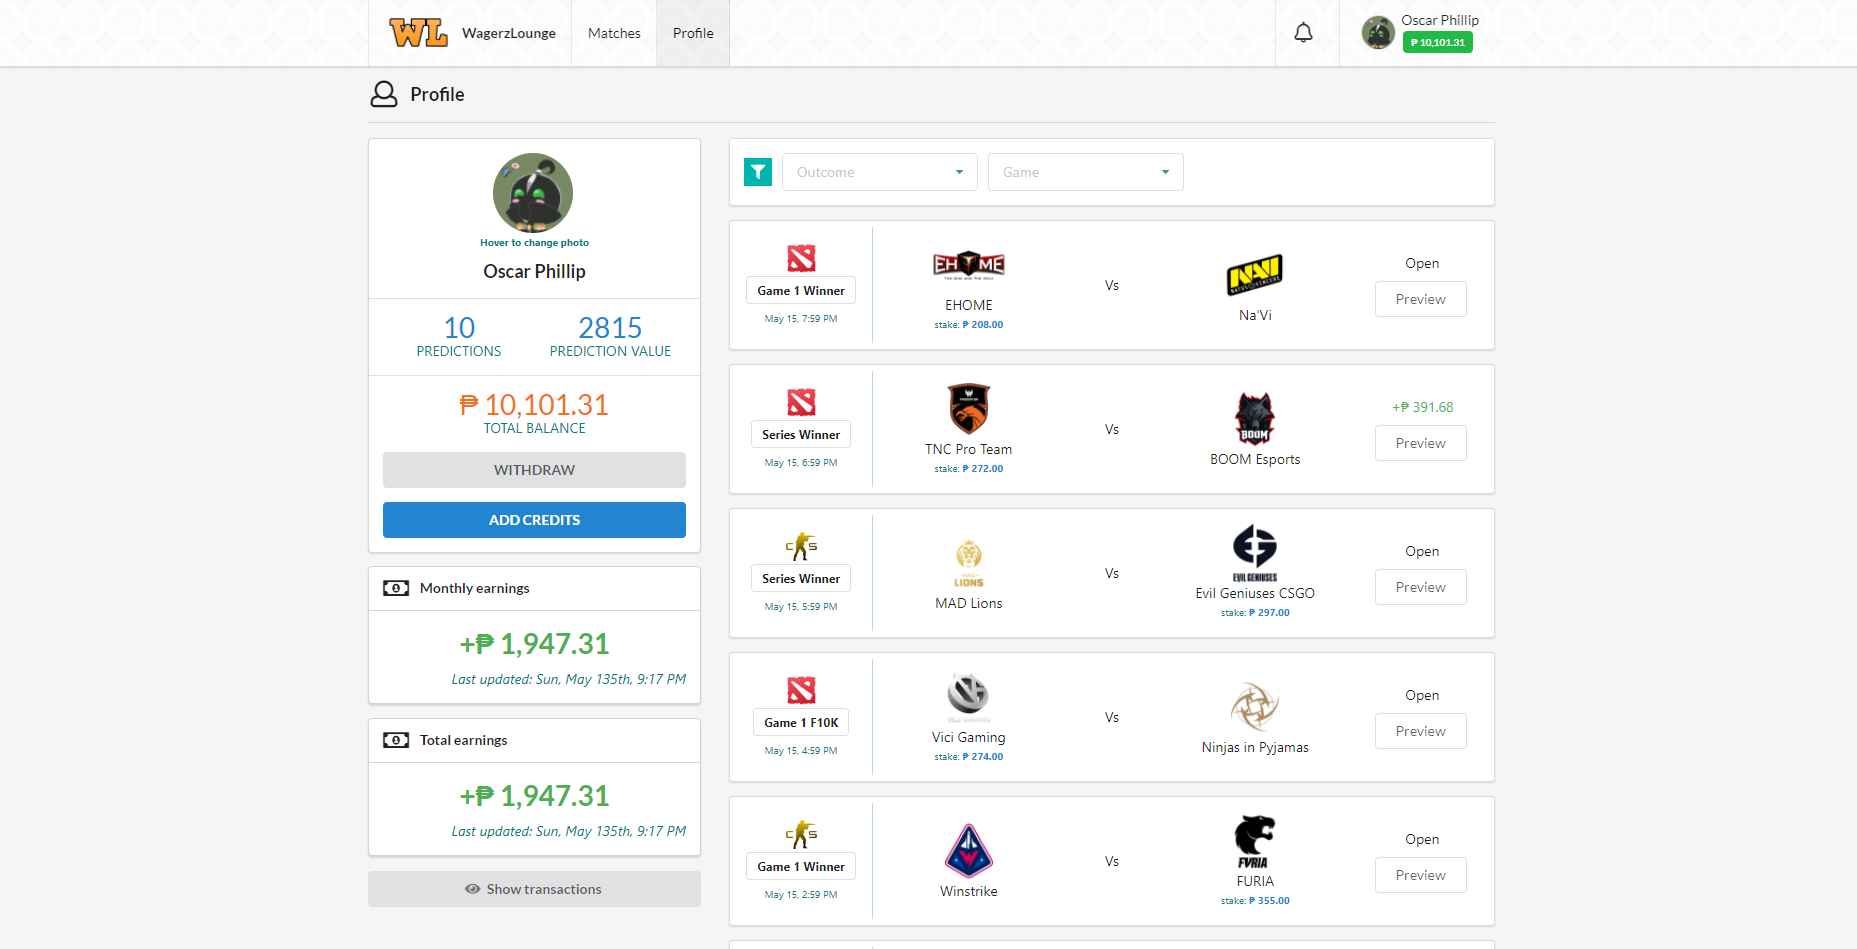This screenshot has height=949, width=1857.
Task: Click the person icon beside Profile heading
Action: pos(384,93)
